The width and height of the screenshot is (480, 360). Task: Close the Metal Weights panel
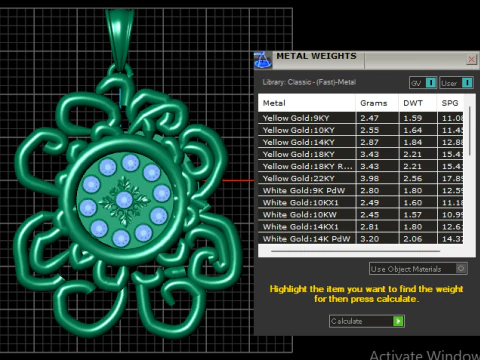click(471, 60)
